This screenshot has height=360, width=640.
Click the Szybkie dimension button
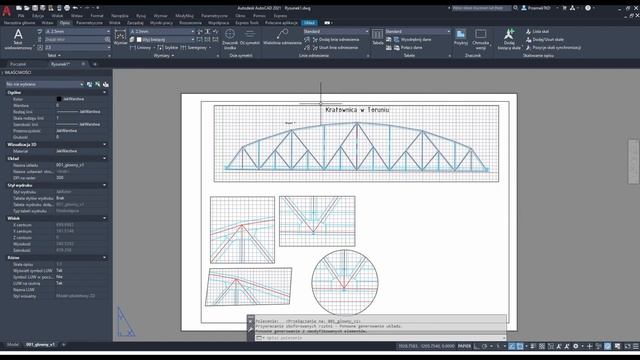click(168, 48)
